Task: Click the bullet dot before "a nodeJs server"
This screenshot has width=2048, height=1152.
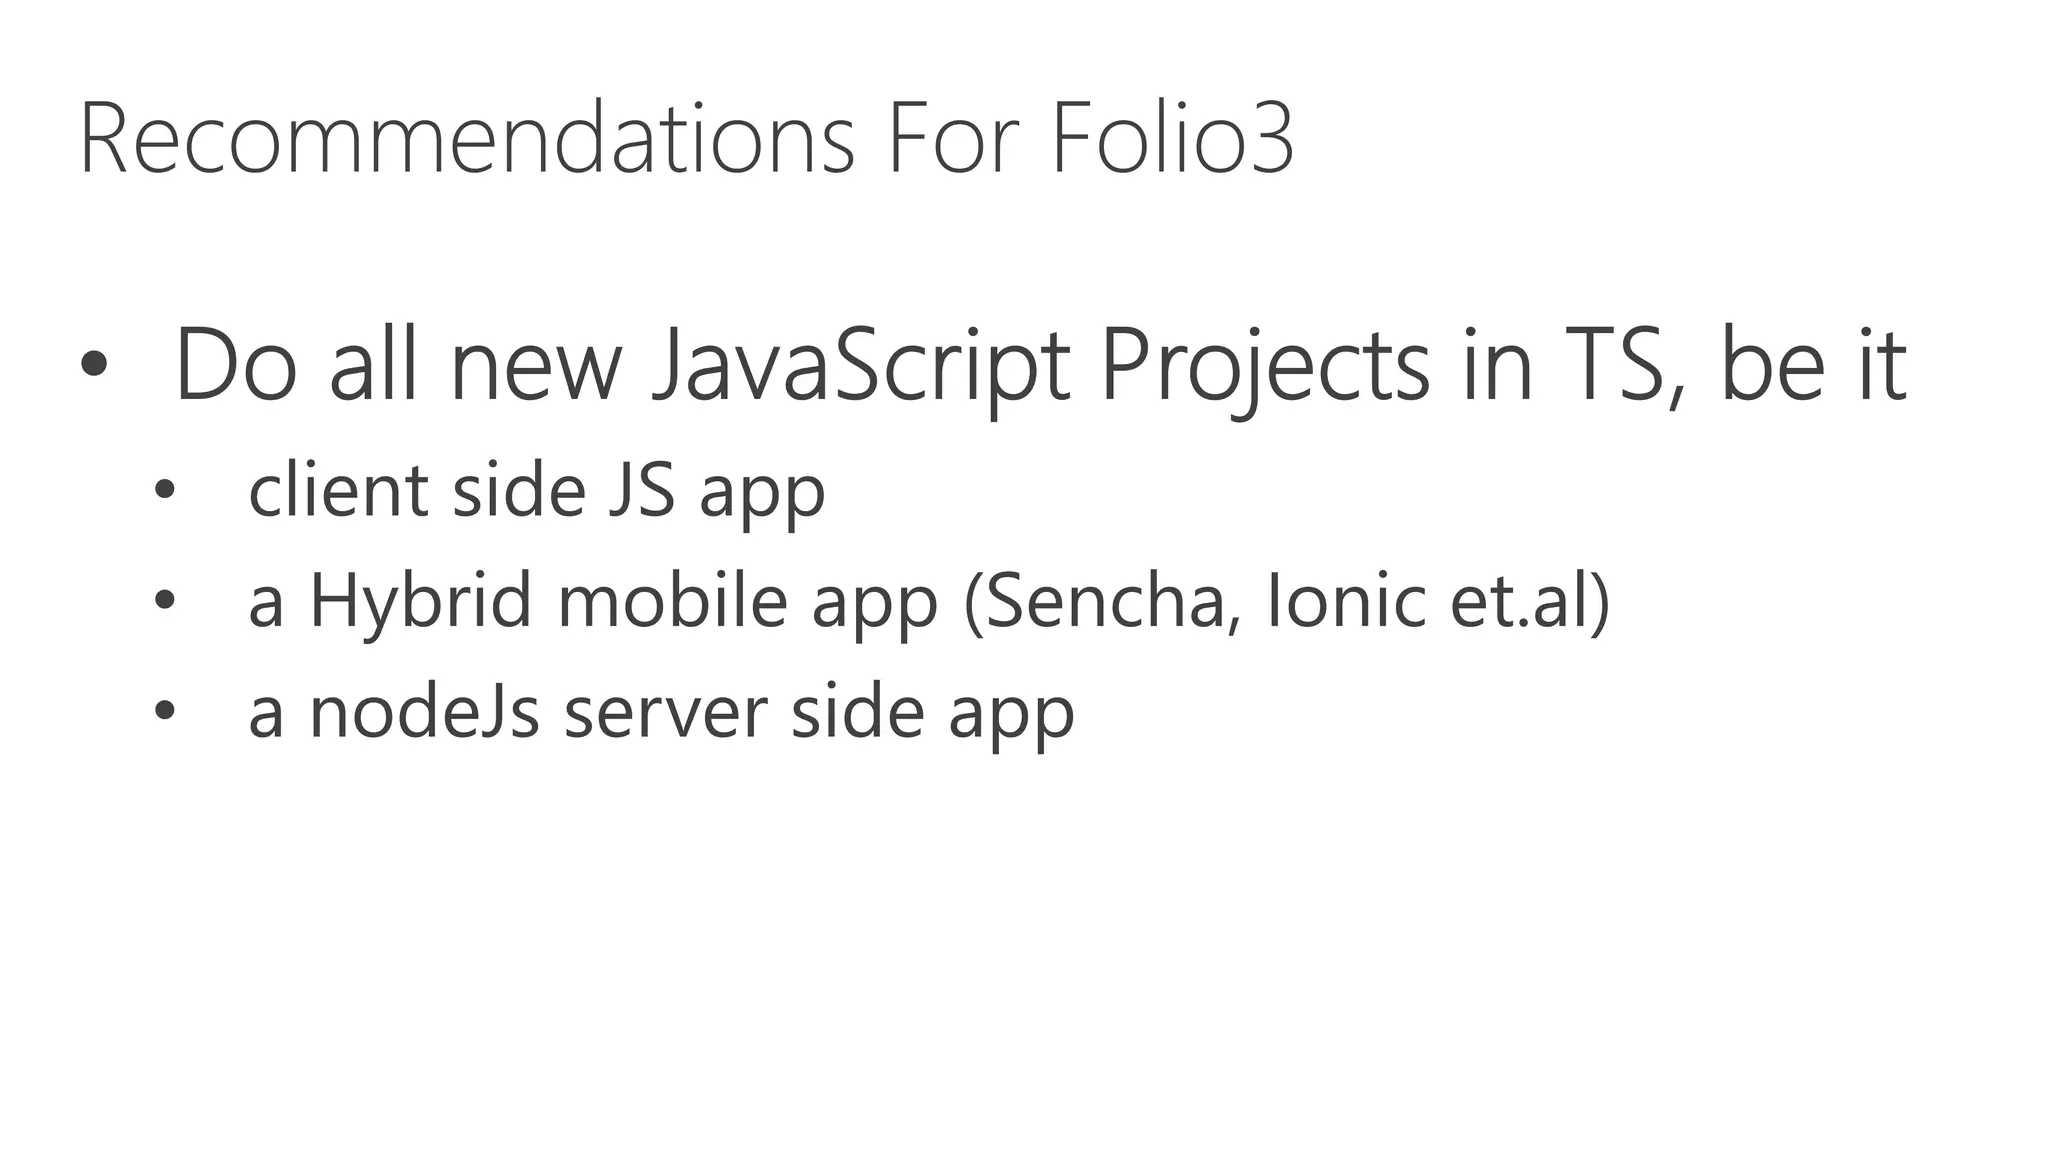Action: pyautogui.click(x=165, y=711)
